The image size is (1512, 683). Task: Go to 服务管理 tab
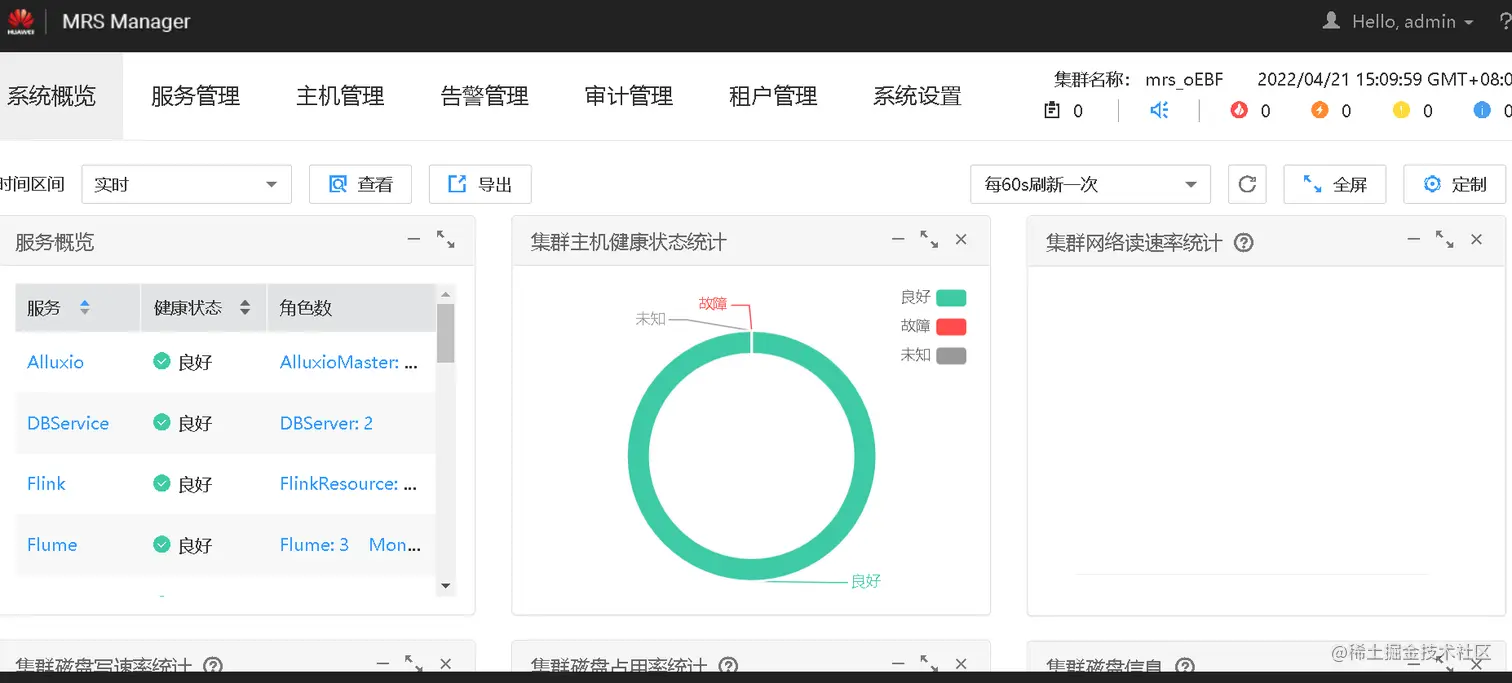[196, 96]
